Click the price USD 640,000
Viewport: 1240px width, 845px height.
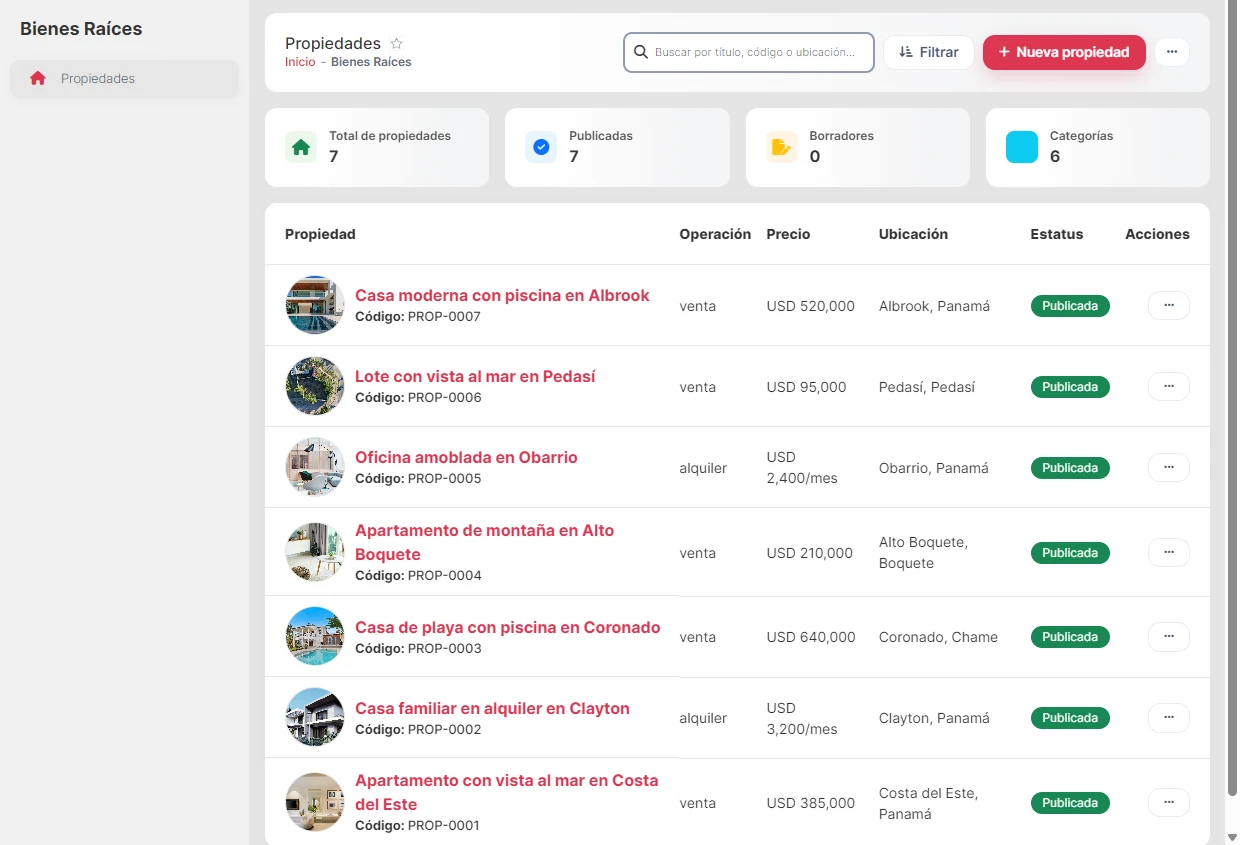coord(811,637)
